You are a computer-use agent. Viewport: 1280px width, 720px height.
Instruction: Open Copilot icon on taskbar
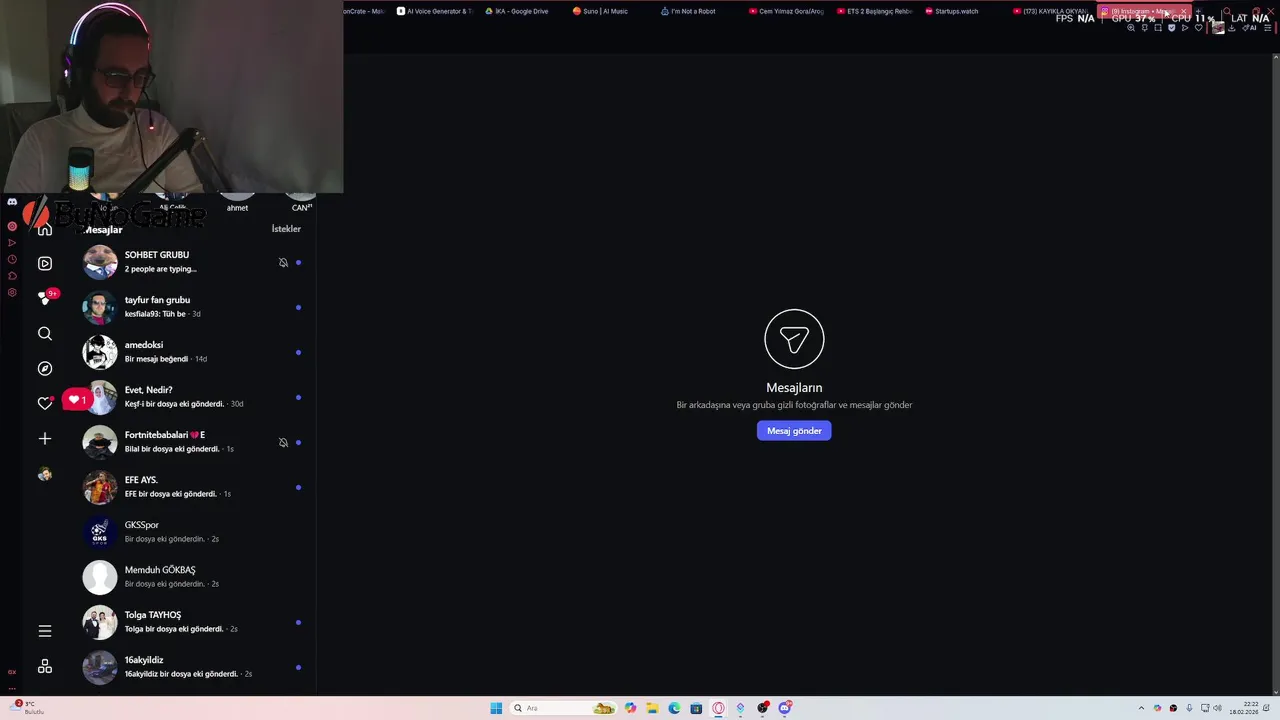630,708
